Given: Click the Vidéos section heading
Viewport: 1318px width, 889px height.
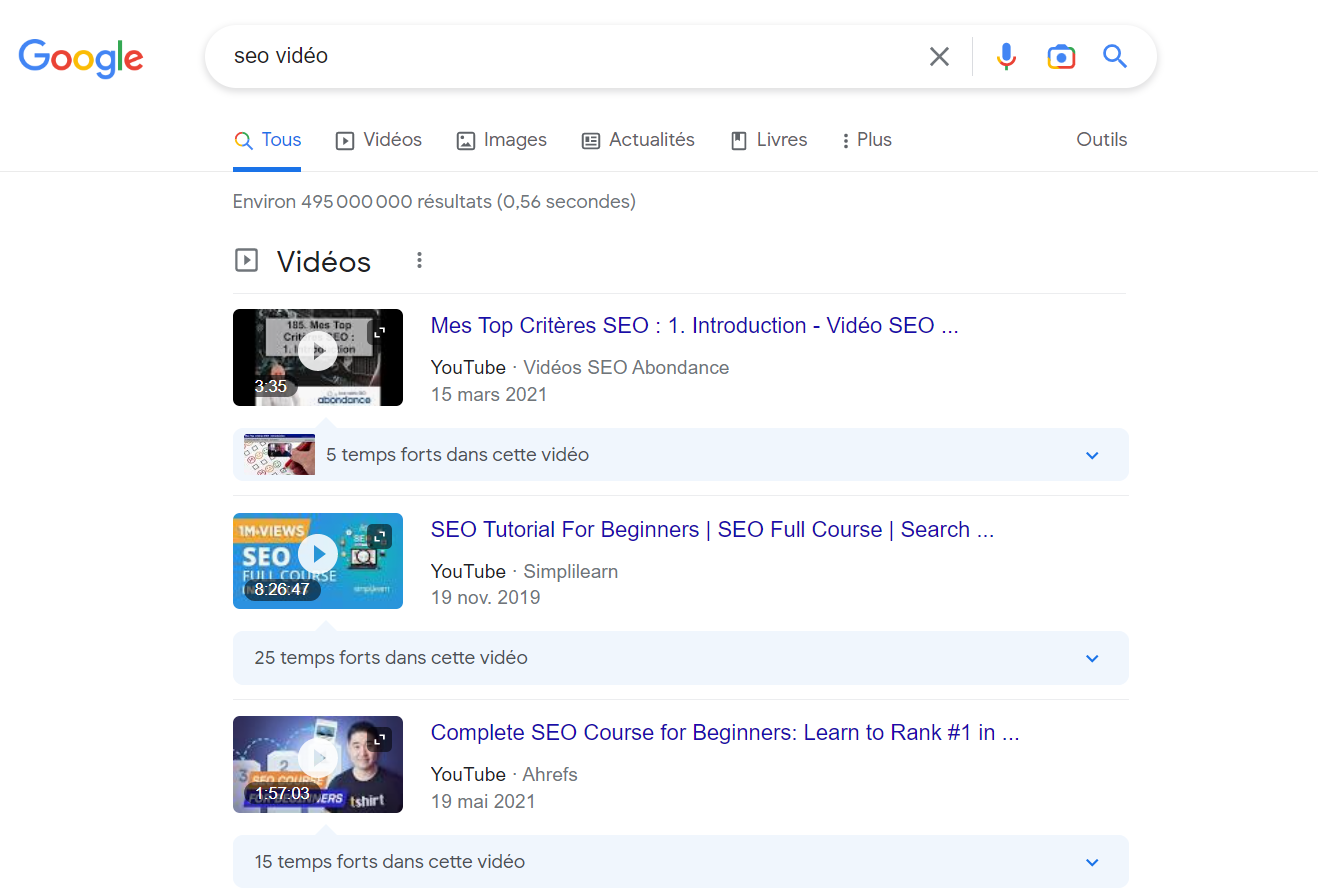Looking at the screenshot, I should coord(324,262).
